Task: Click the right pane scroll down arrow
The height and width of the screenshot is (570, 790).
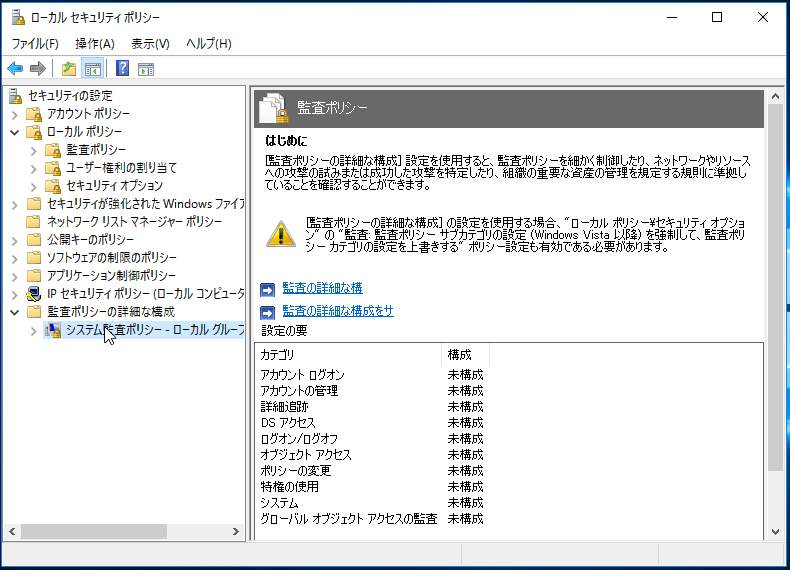Action: (775, 532)
